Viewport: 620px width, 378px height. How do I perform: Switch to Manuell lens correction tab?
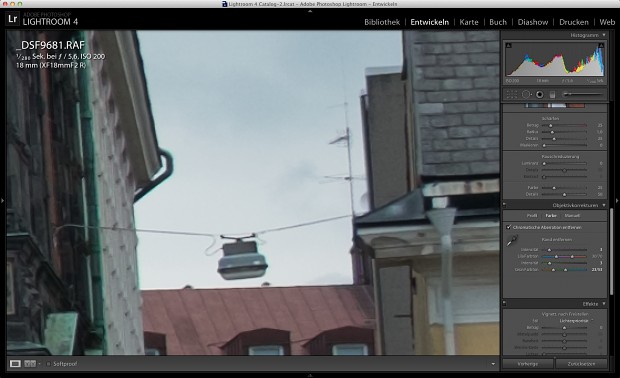pyautogui.click(x=572, y=215)
